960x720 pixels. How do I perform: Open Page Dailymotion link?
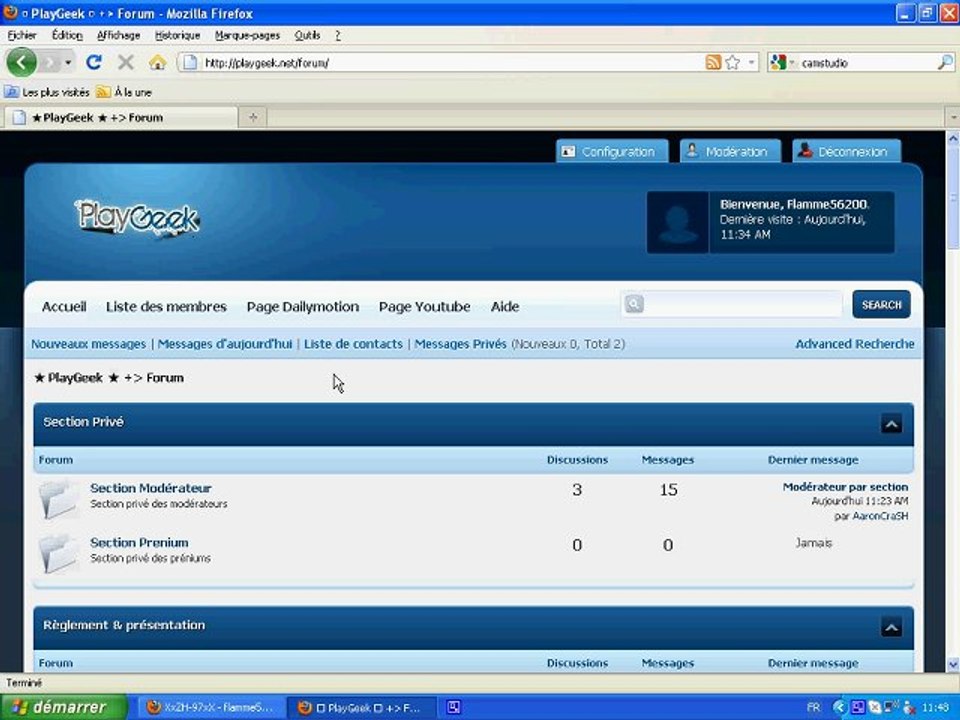303,307
